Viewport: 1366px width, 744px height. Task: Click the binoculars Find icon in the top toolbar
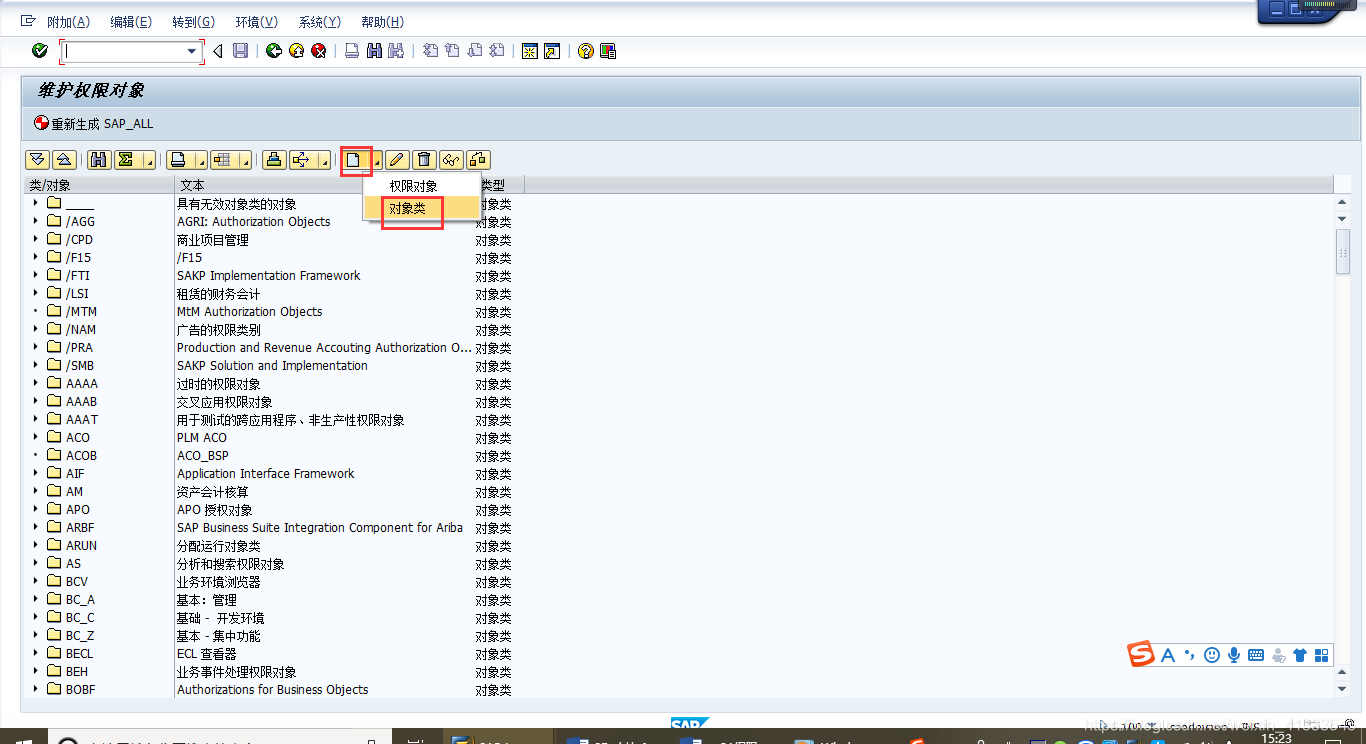pyautogui.click(x=374, y=51)
